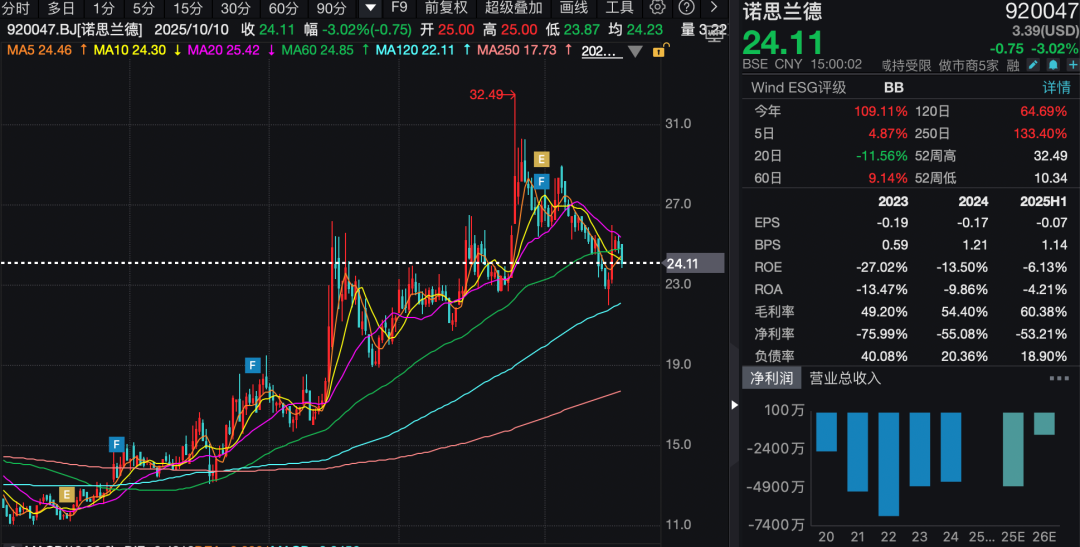Click the 32.49 high price annotation
Viewport: 1080px width, 547px height.
[486, 95]
